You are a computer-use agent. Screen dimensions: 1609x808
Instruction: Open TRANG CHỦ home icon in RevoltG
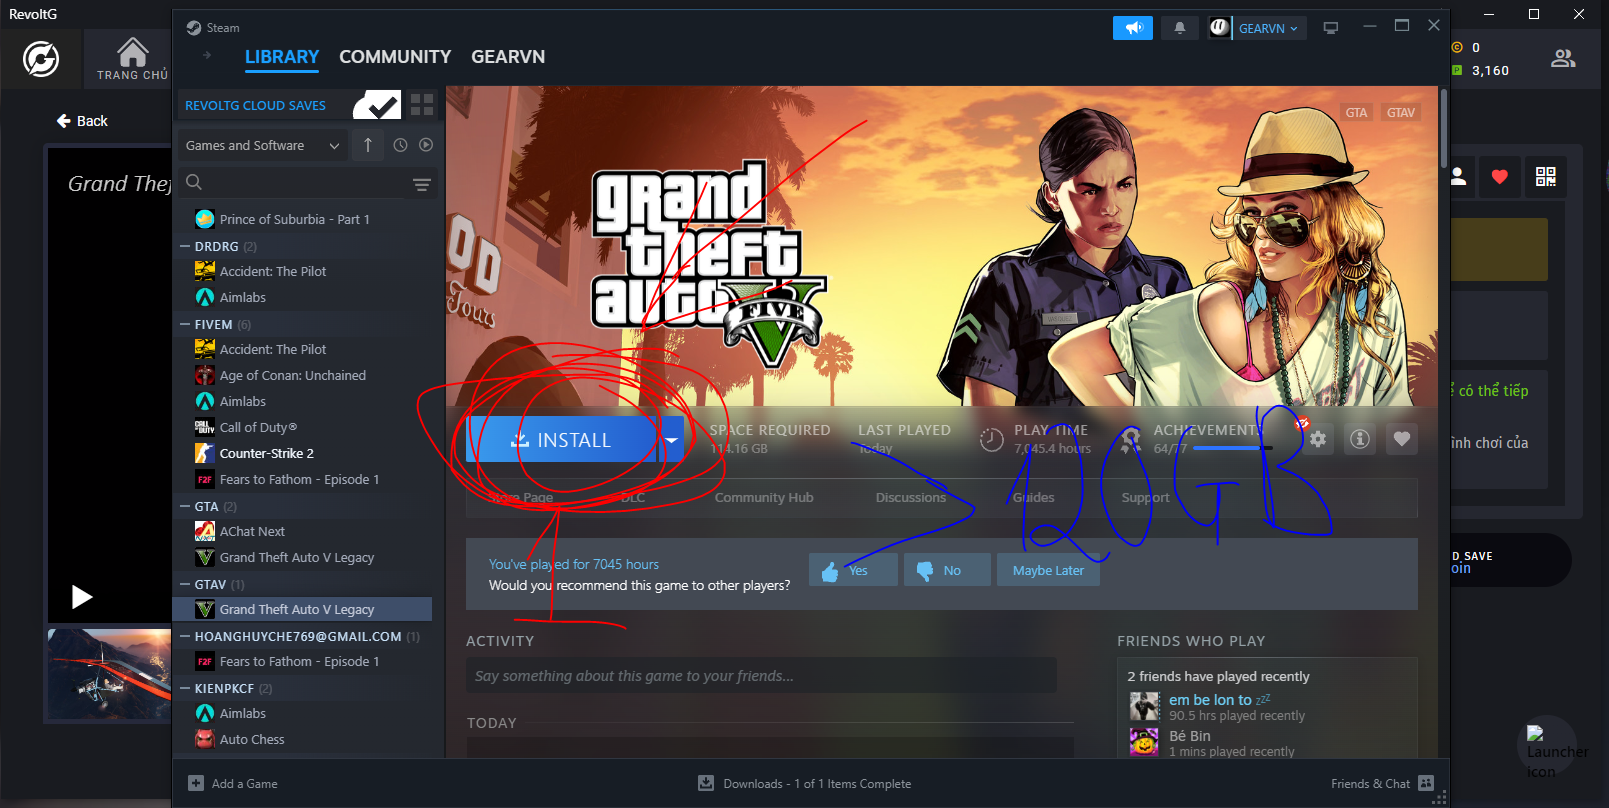[x=132, y=58]
